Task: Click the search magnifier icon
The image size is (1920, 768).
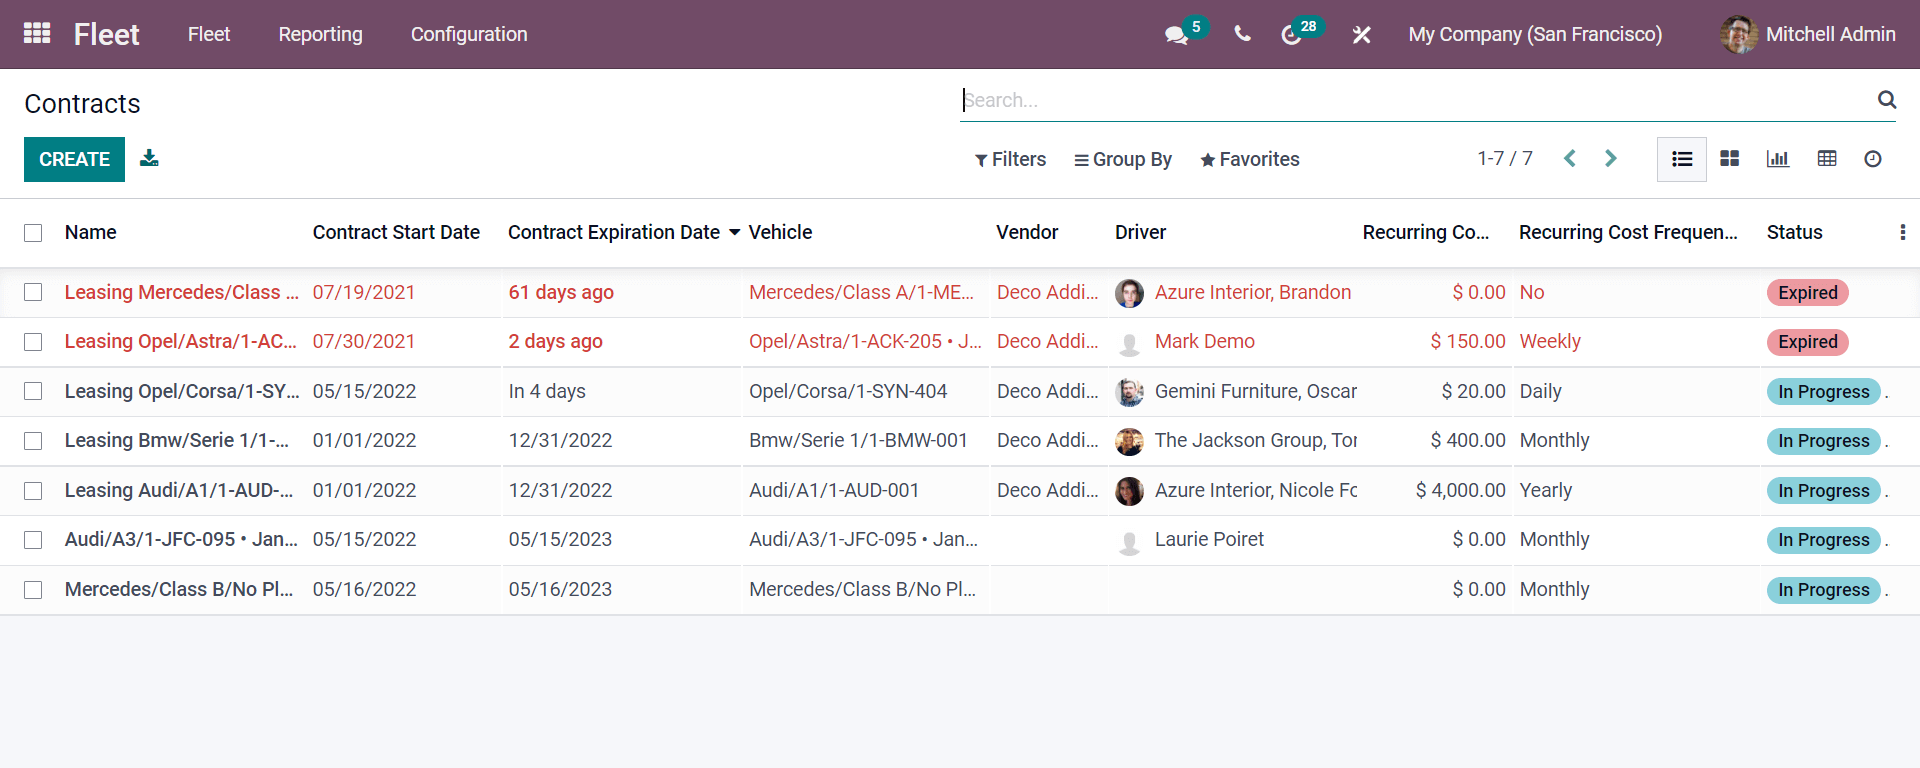Action: (1887, 100)
